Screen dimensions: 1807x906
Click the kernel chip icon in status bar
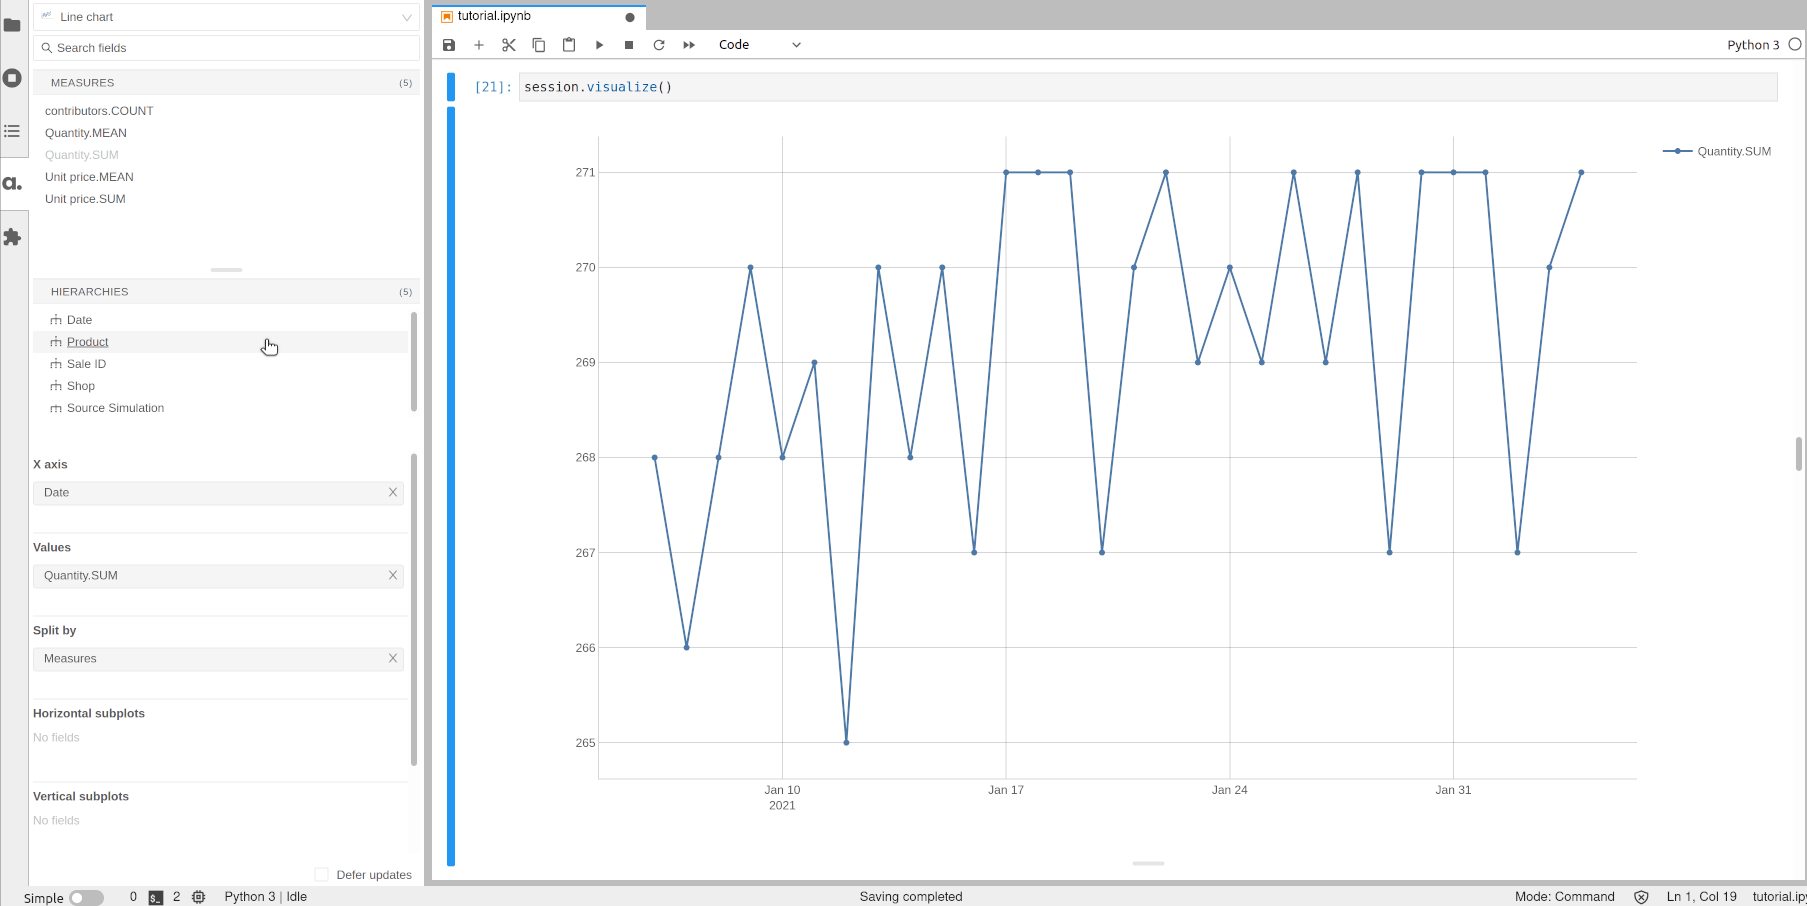point(199,897)
